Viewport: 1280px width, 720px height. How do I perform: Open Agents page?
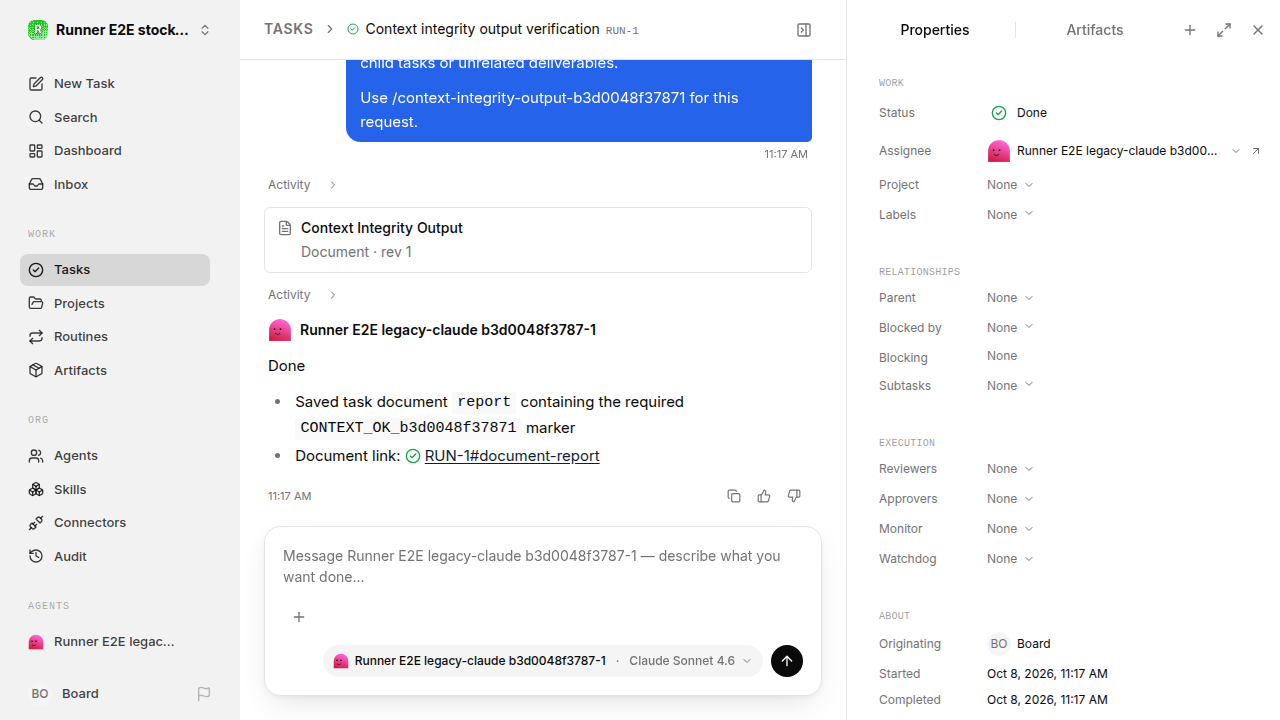point(115,455)
